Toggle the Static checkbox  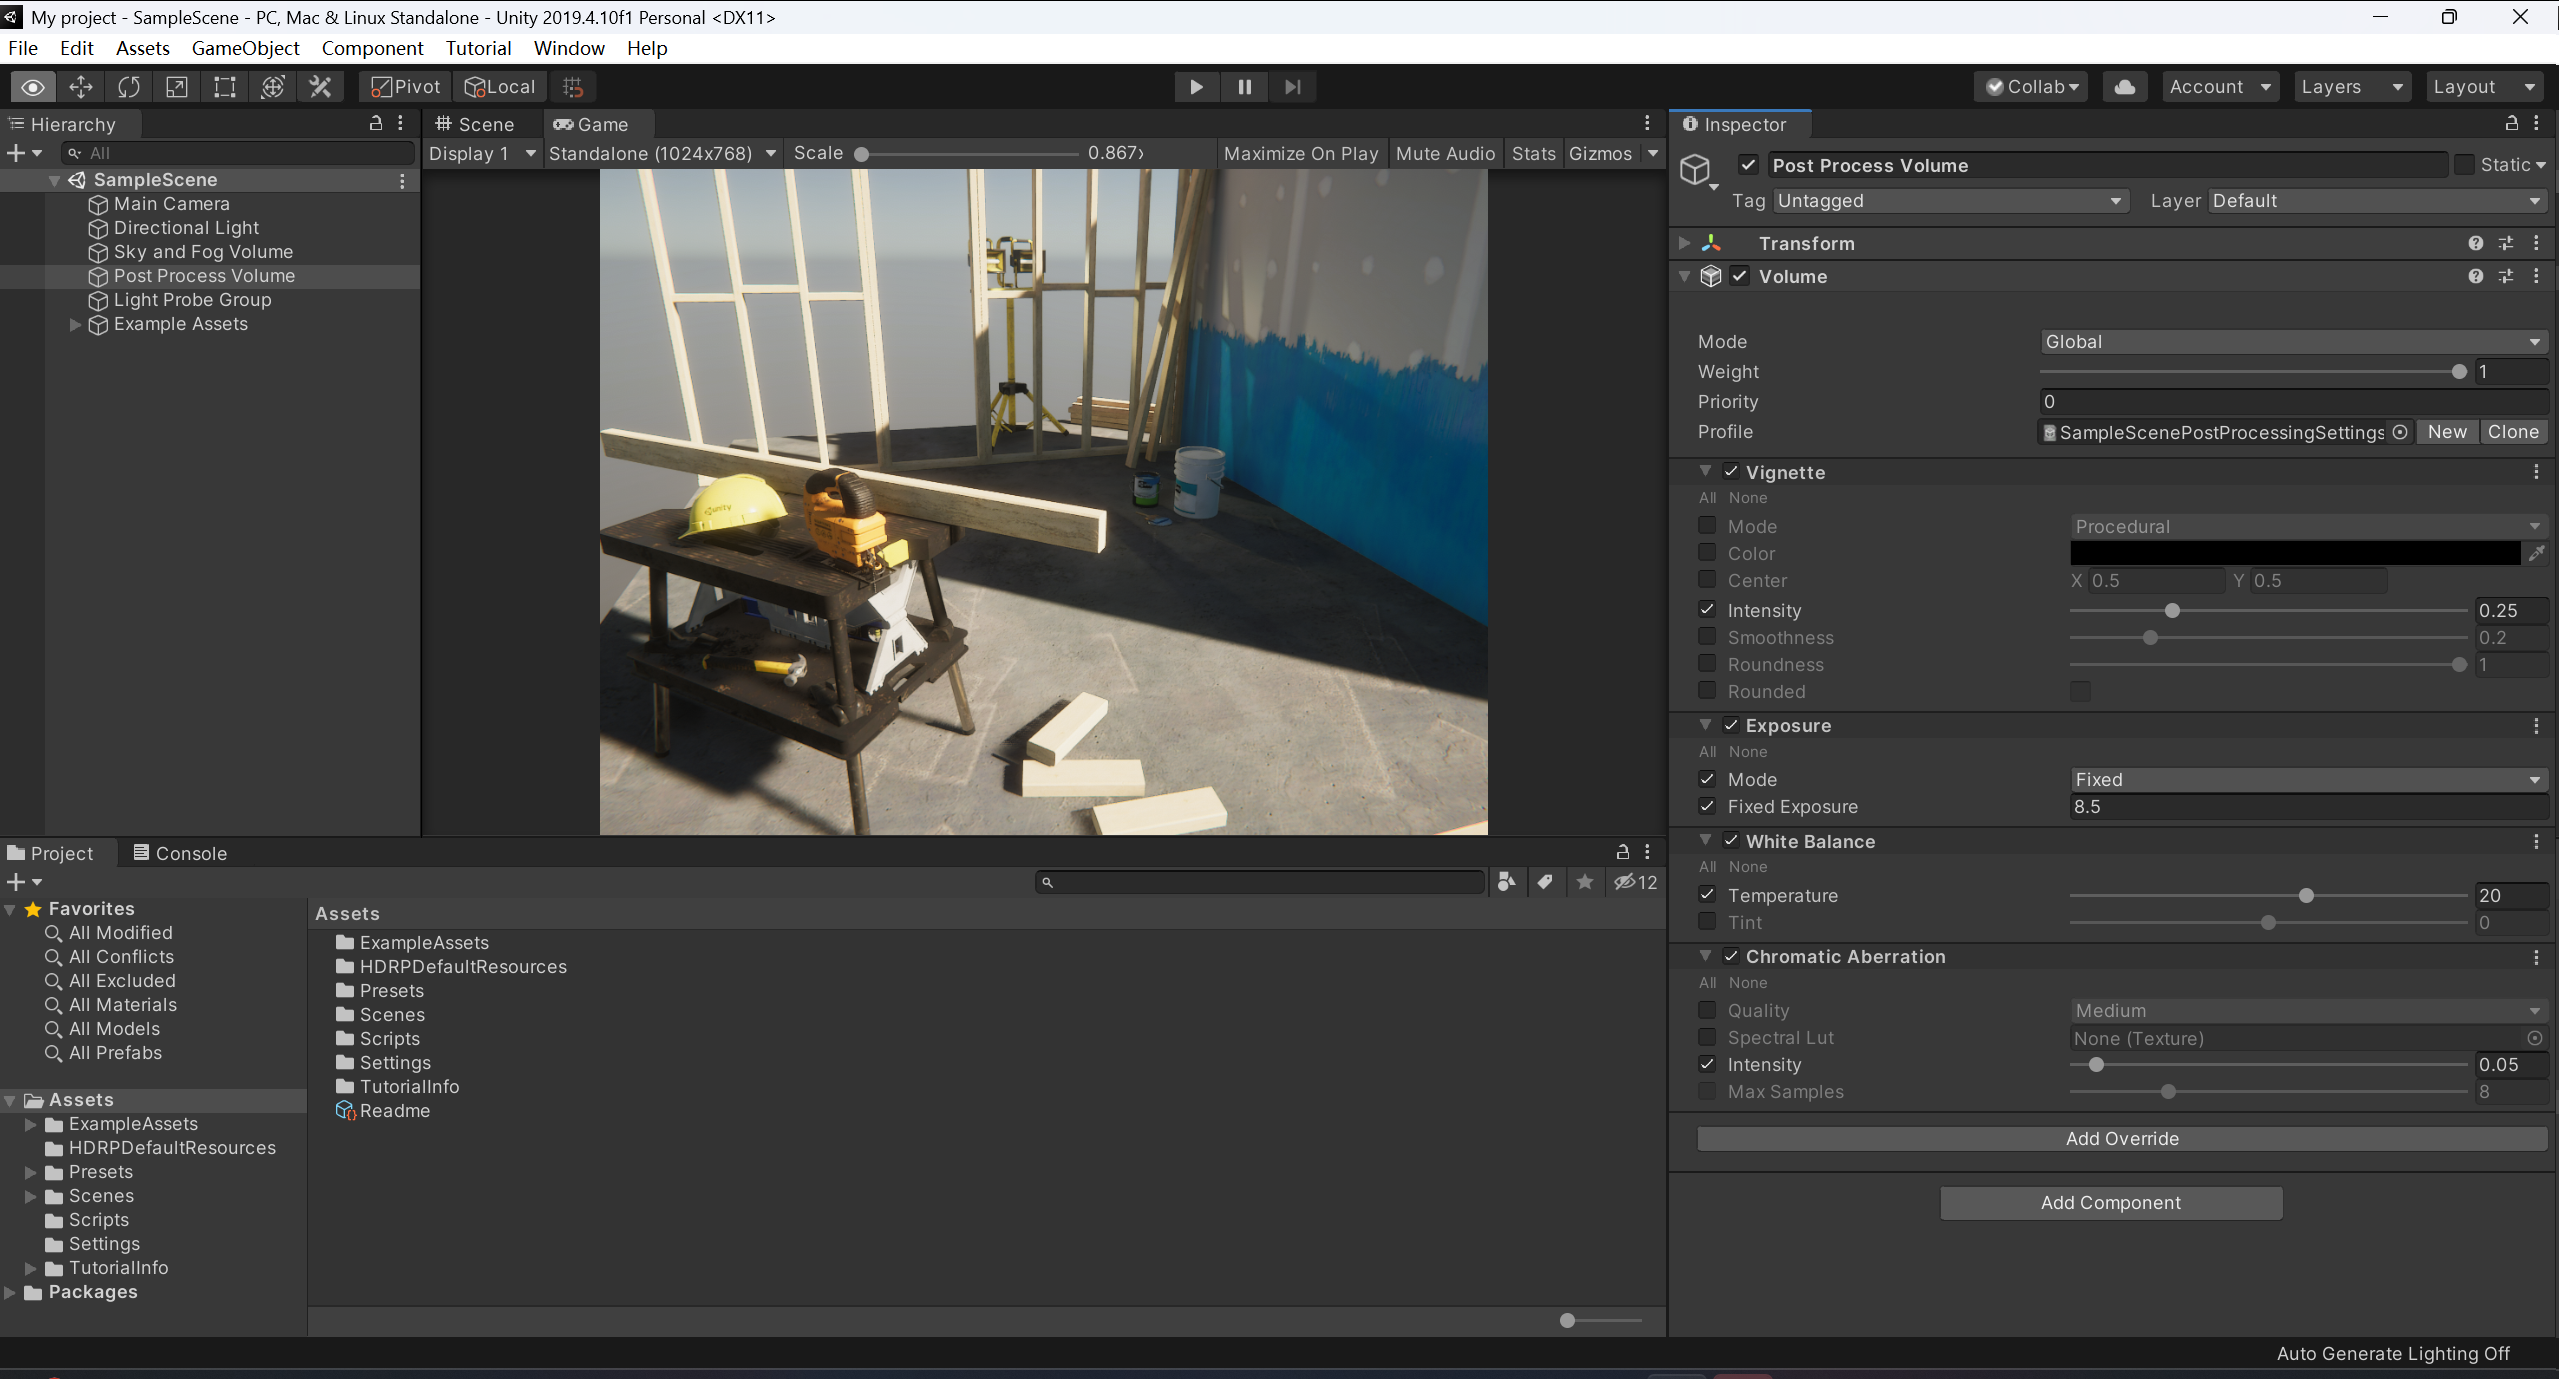pos(2465,165)
